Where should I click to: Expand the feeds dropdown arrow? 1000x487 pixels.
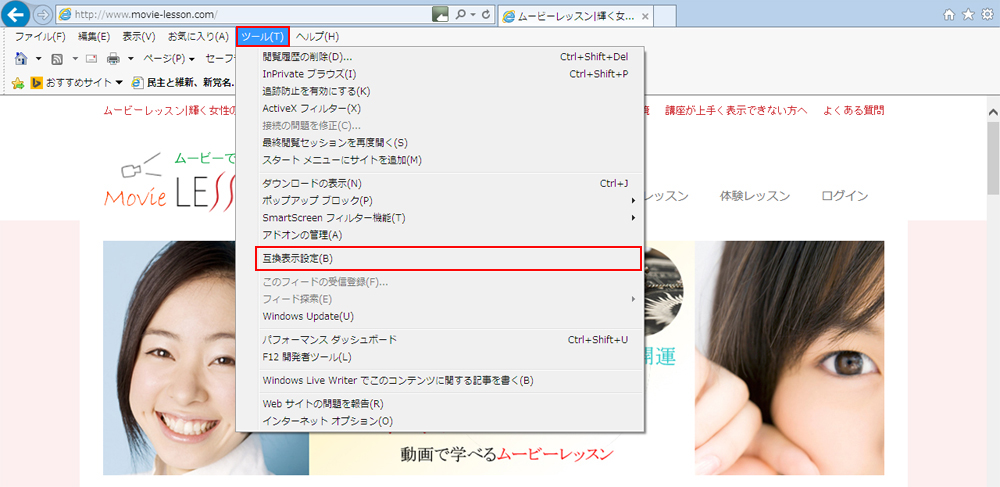[x=75, y=59]
